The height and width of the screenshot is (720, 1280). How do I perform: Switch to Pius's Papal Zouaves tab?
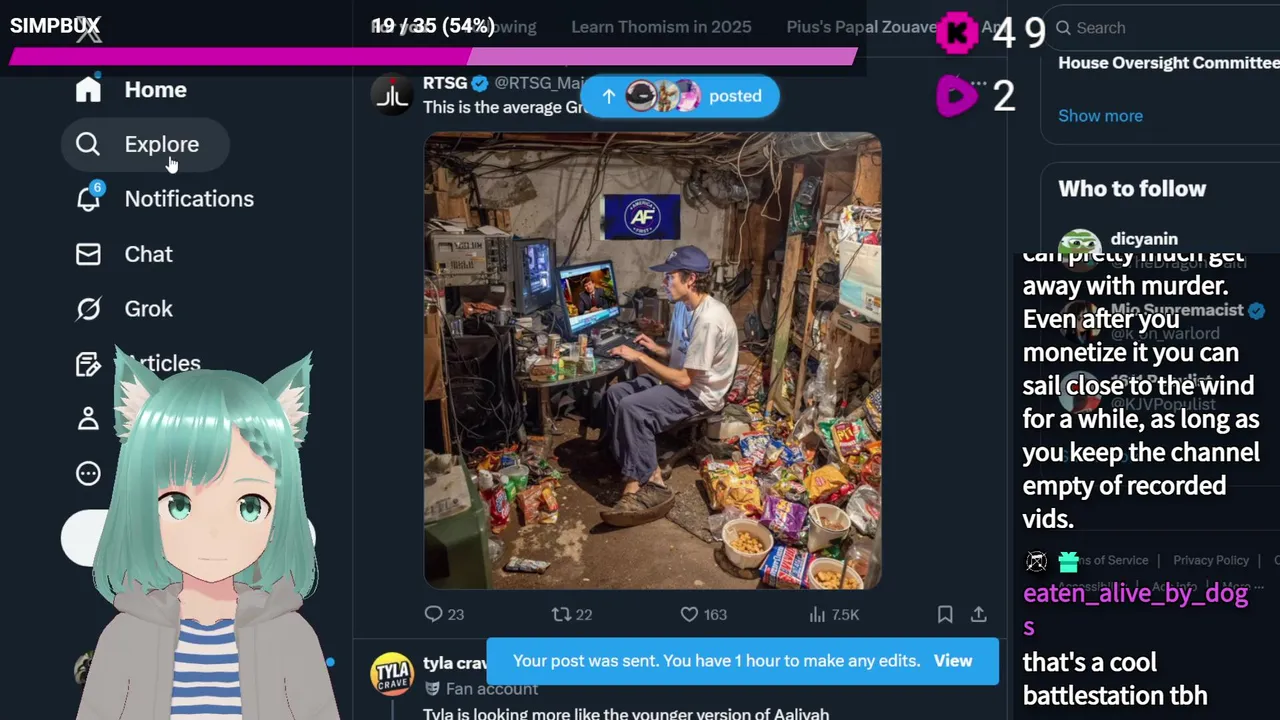[862, 27]
